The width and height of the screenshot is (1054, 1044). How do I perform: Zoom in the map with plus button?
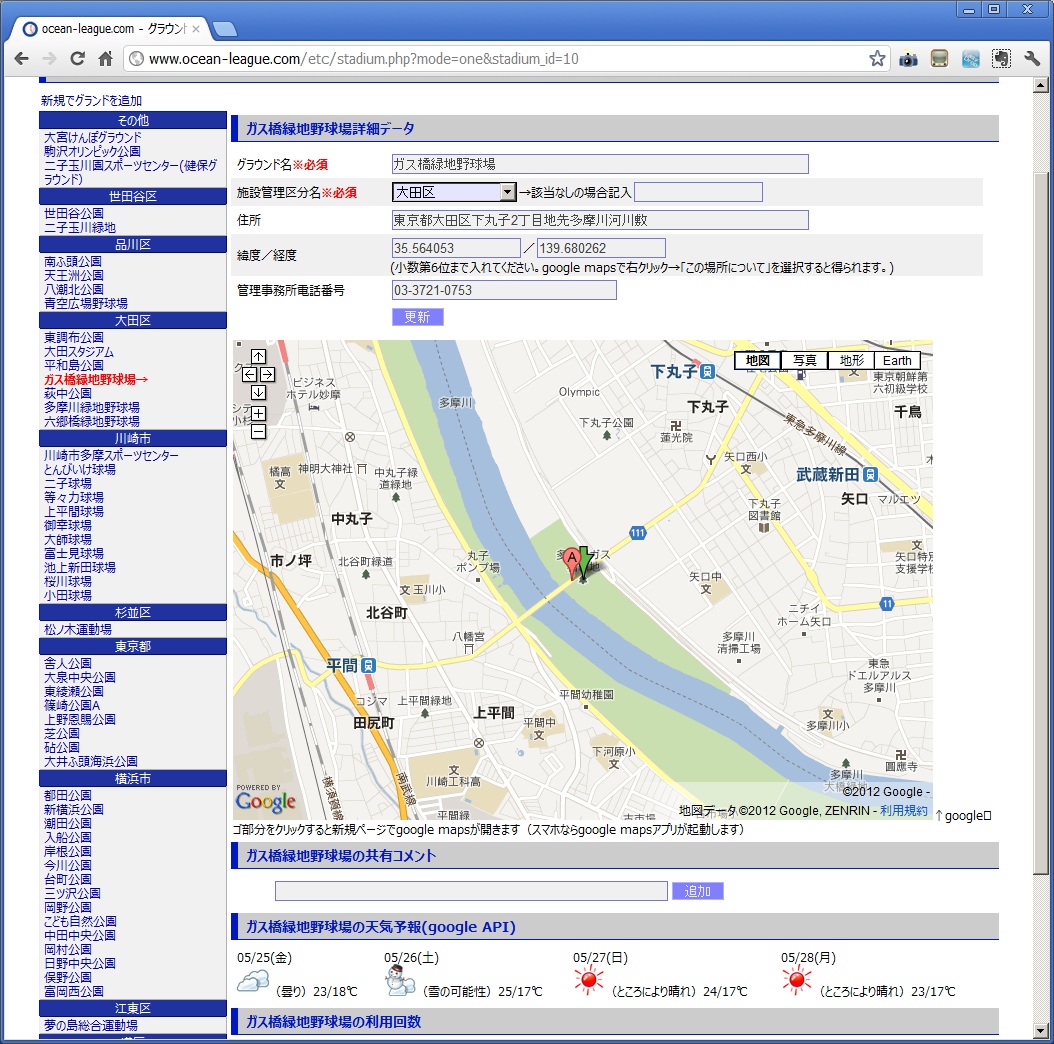tap(258, 414)
